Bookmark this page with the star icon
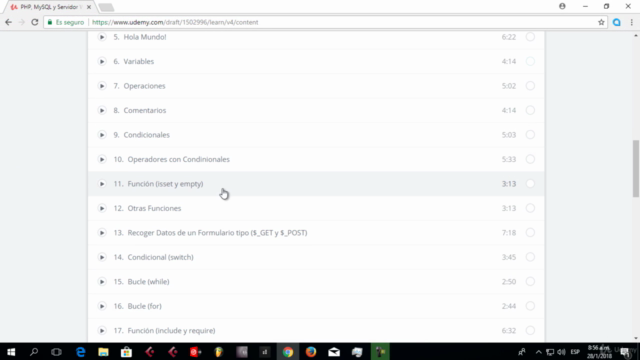Viewport: 640px width, 360px height. tap(601, 22)
